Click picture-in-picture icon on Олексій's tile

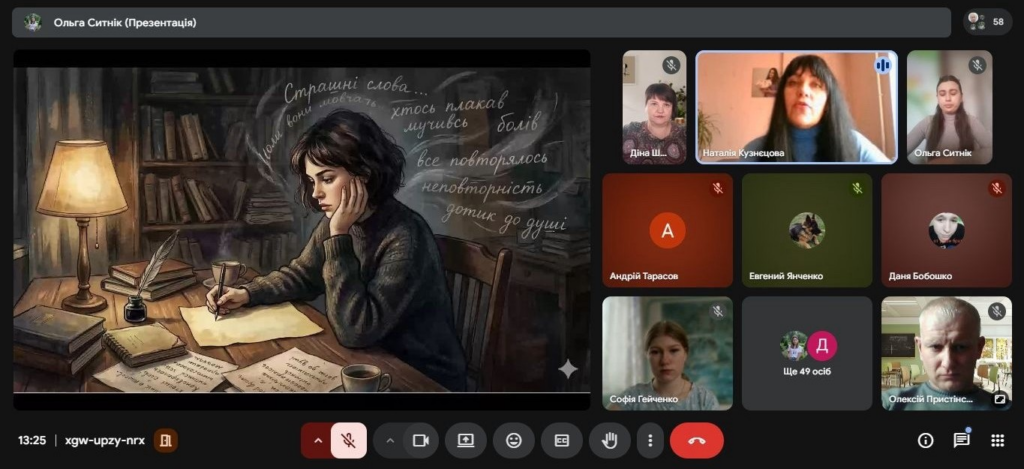999,398
